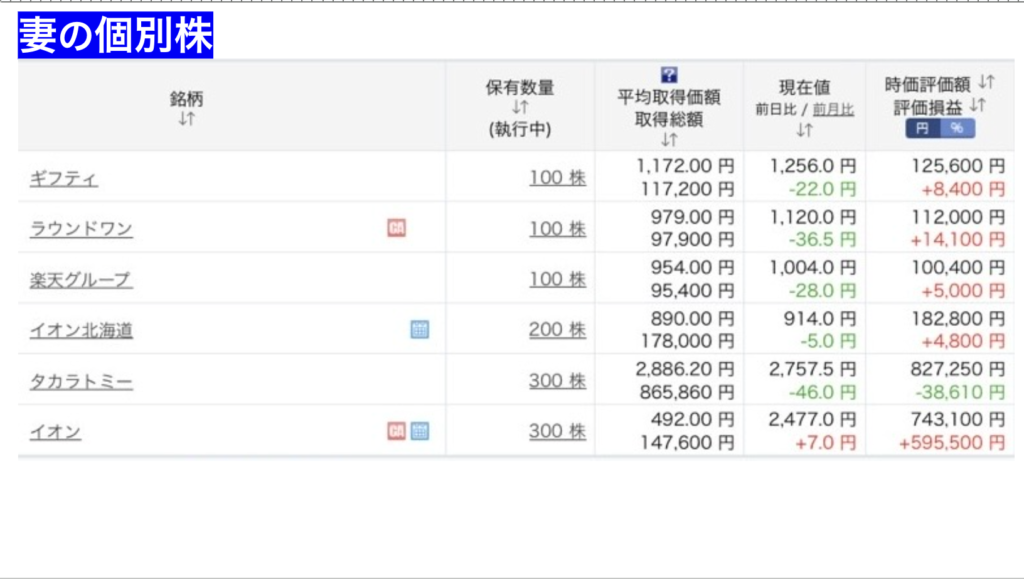
Task: Sort by 銘柄 using its sort arrows
Action: point(186,119)
